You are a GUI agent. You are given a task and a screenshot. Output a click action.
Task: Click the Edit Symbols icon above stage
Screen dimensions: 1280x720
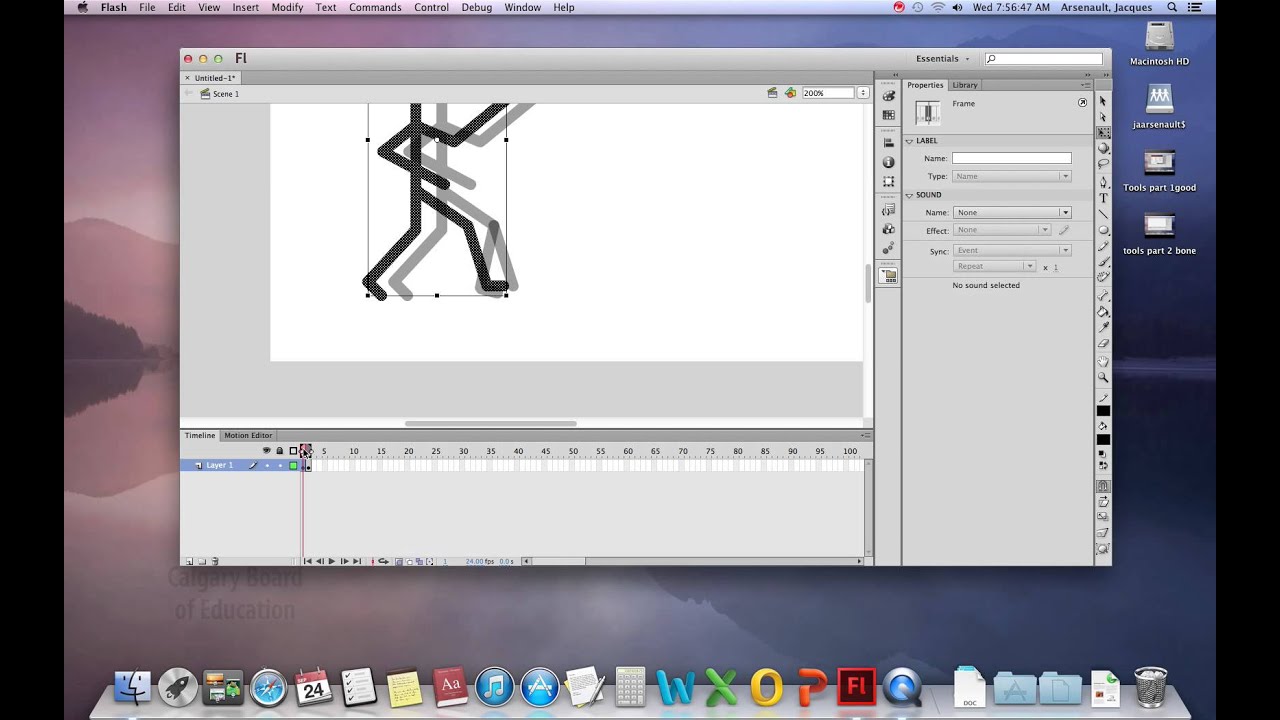[790, 93]
